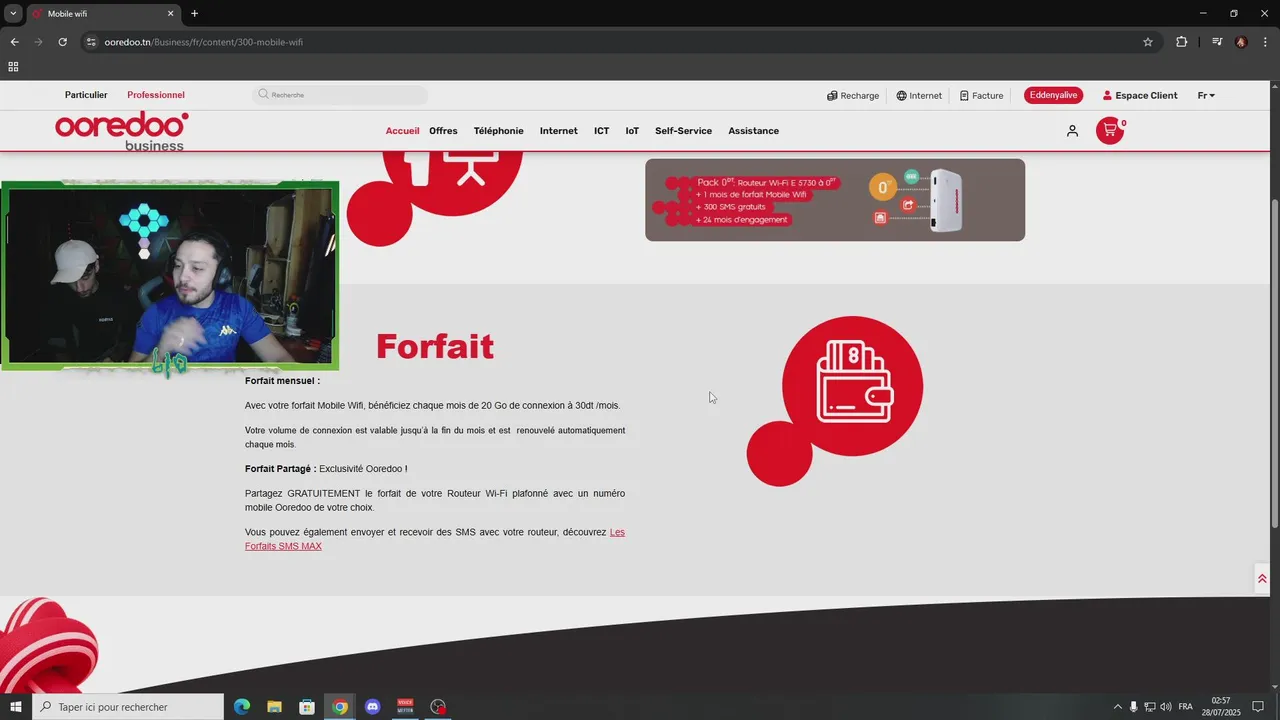Open the Téléphonie menu
This screenshot has height=720, width=1280.
pos(499,131)
